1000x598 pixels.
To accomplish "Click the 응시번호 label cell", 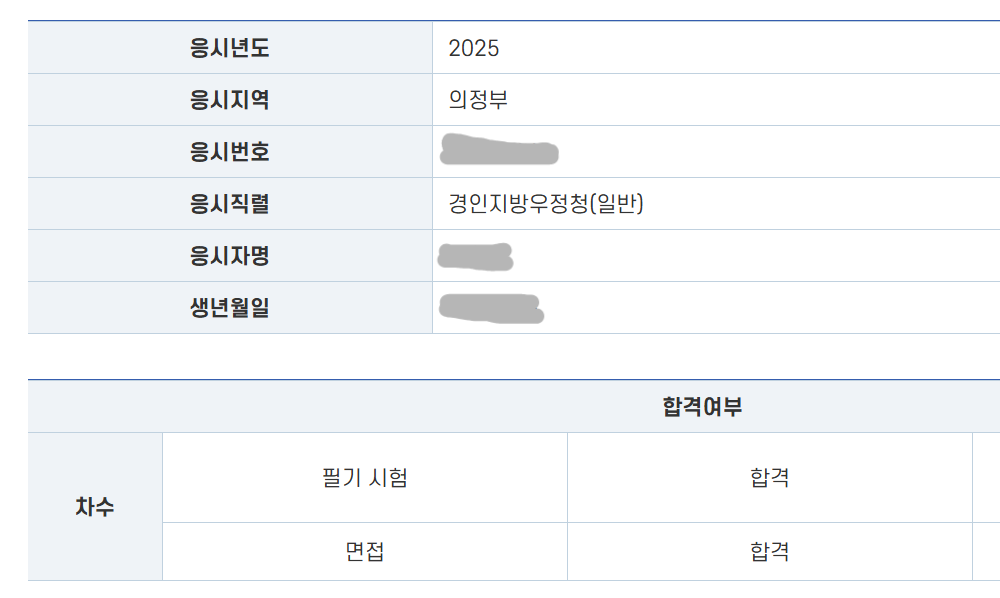I will point(230,152).
